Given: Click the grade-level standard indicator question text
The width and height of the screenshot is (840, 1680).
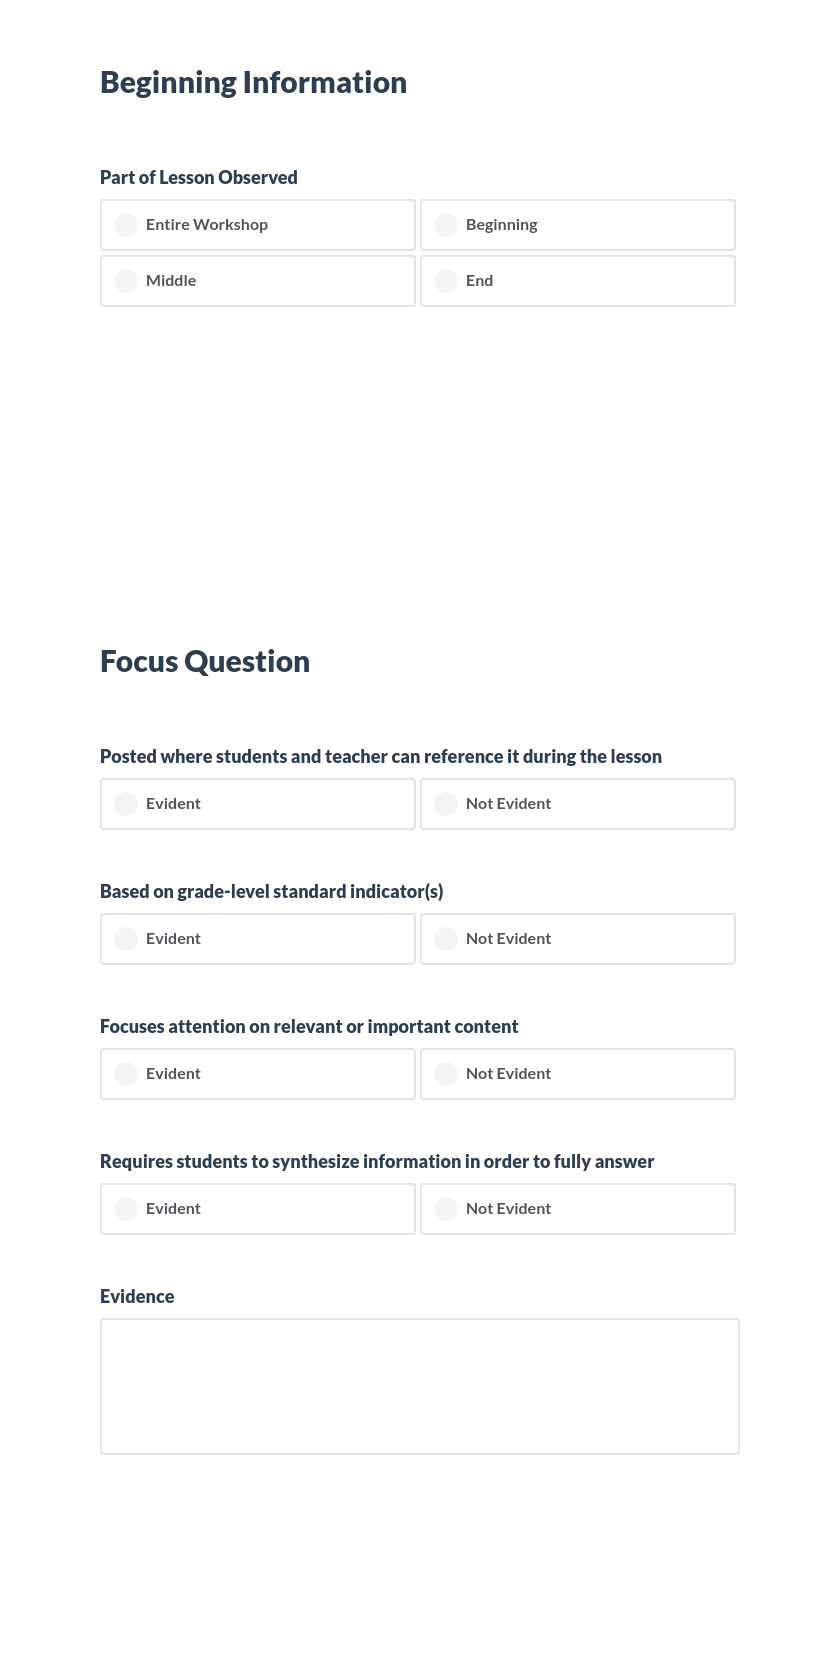Looking at the screenshot, I should pos(271,891).
